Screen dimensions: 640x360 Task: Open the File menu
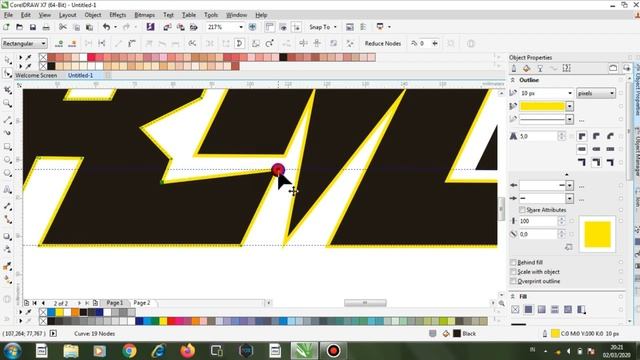point(8,15)
